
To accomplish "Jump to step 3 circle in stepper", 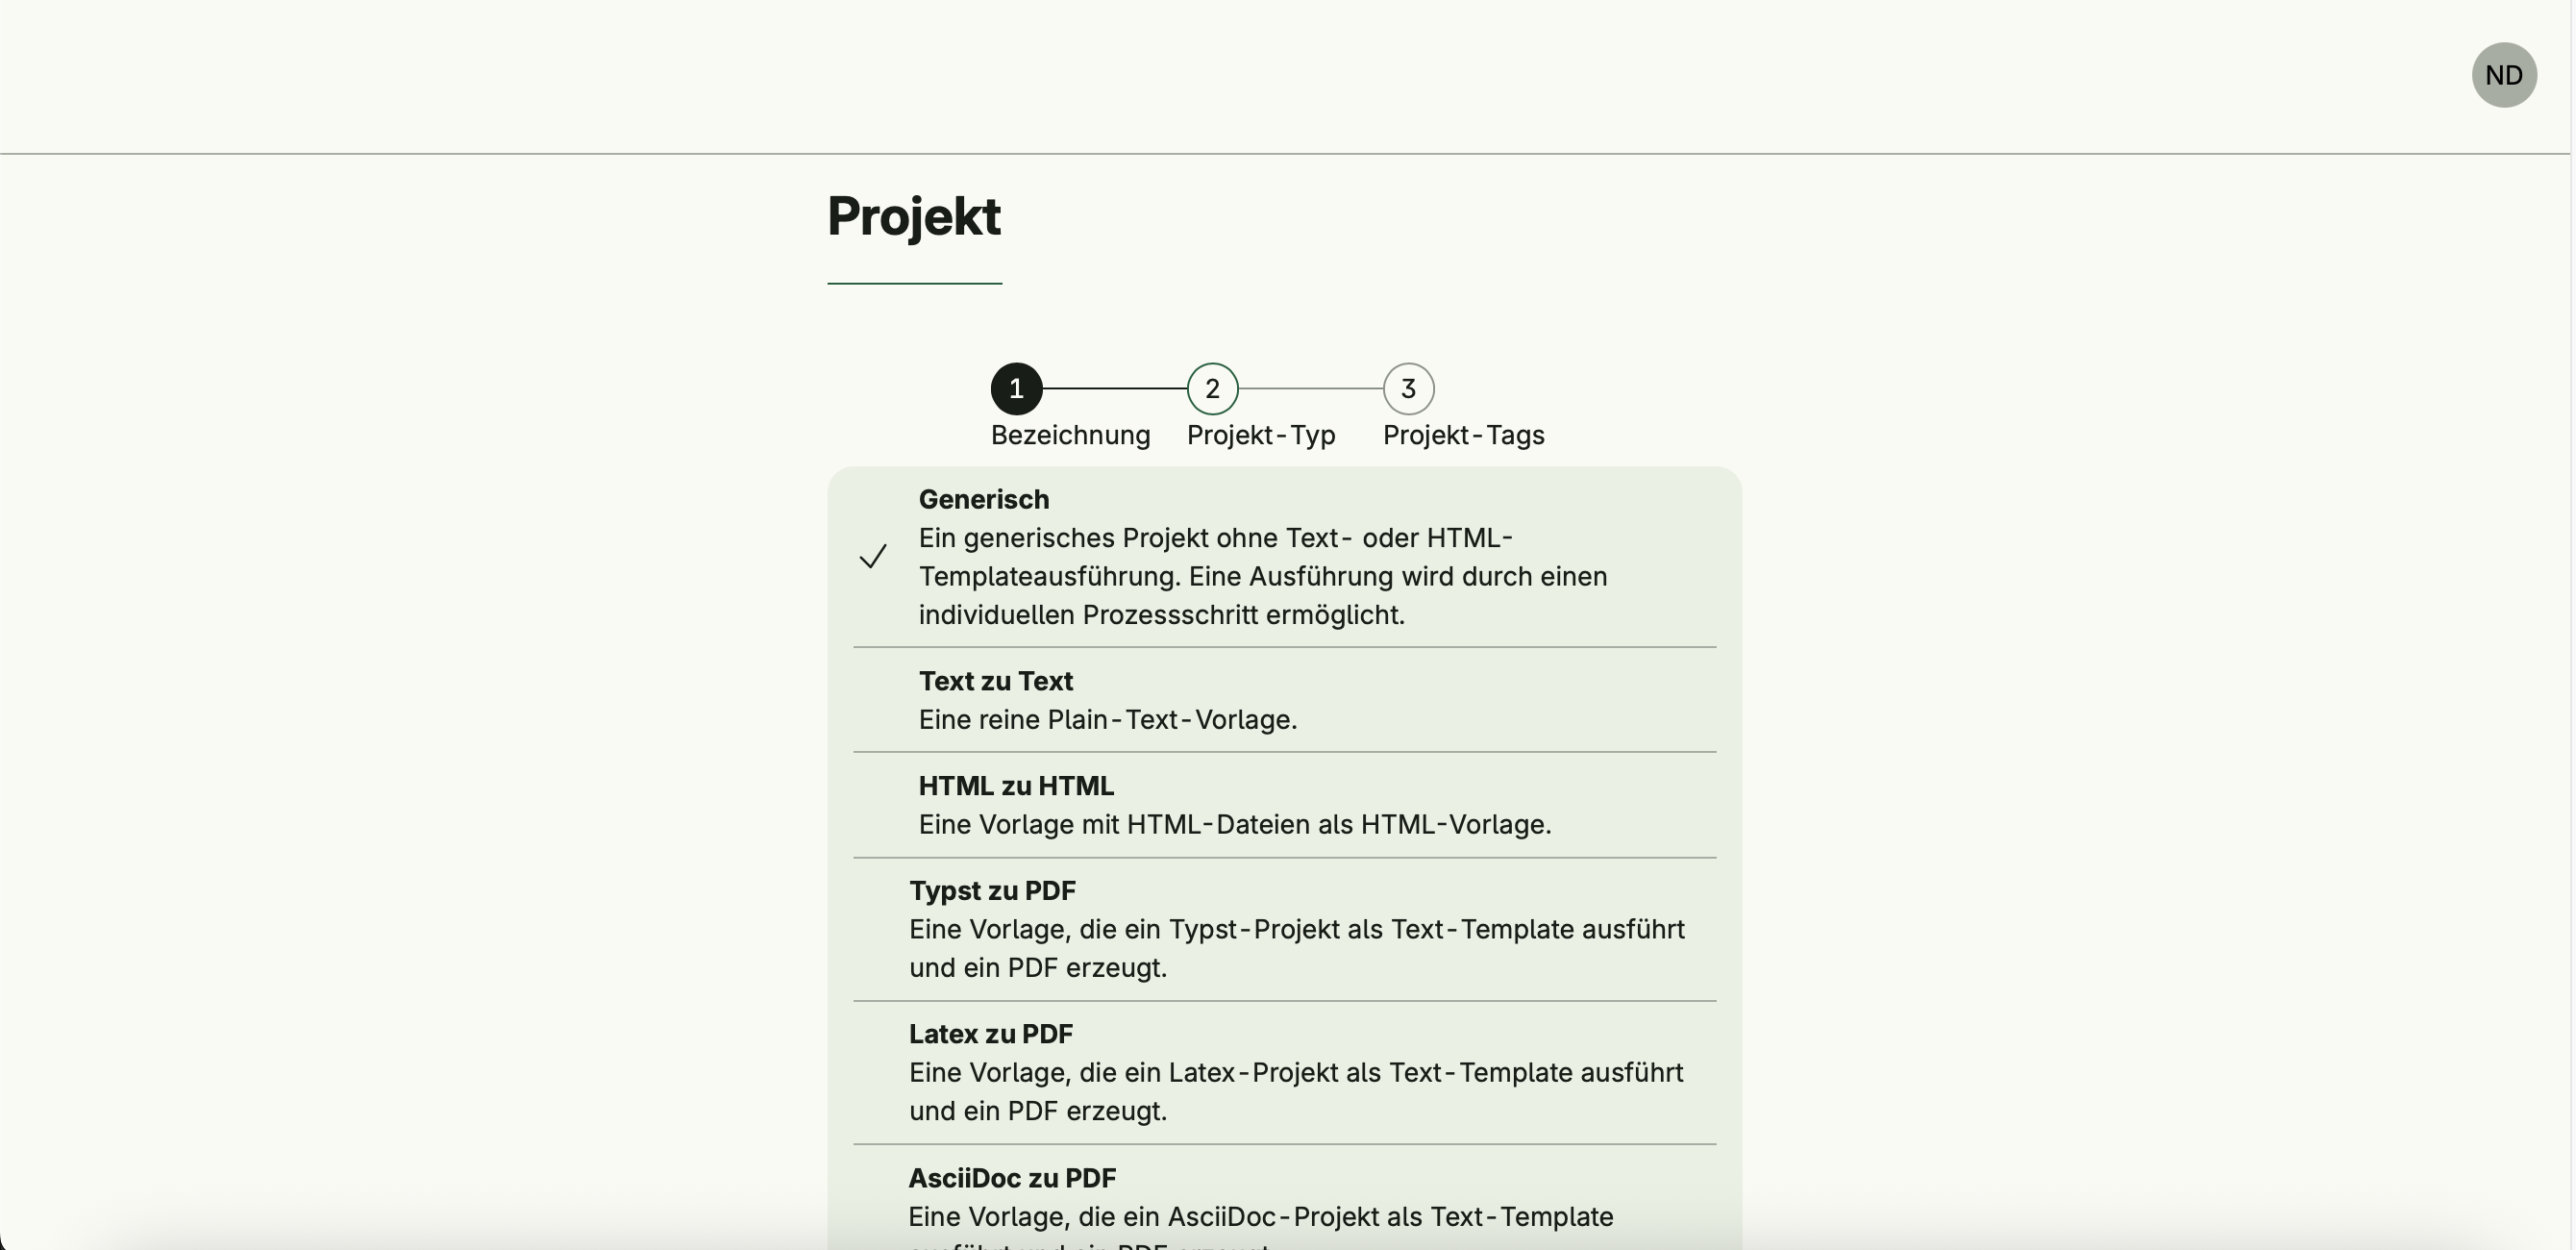I will pos(1408,389).
